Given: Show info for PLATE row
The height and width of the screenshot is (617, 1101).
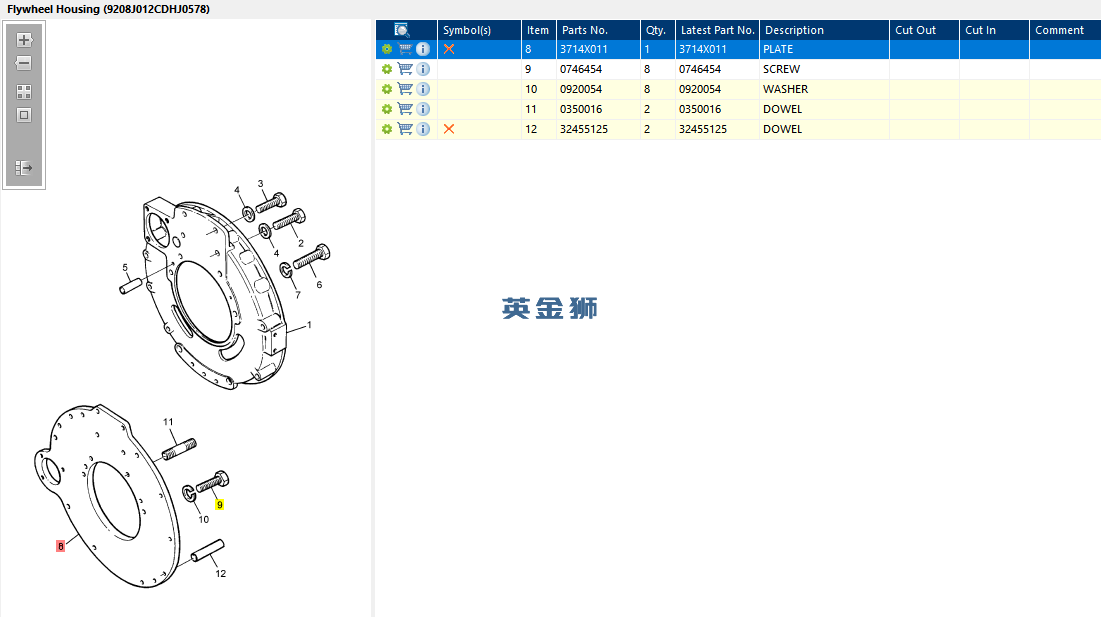Looking at the screenshot, I should point(423,49).
